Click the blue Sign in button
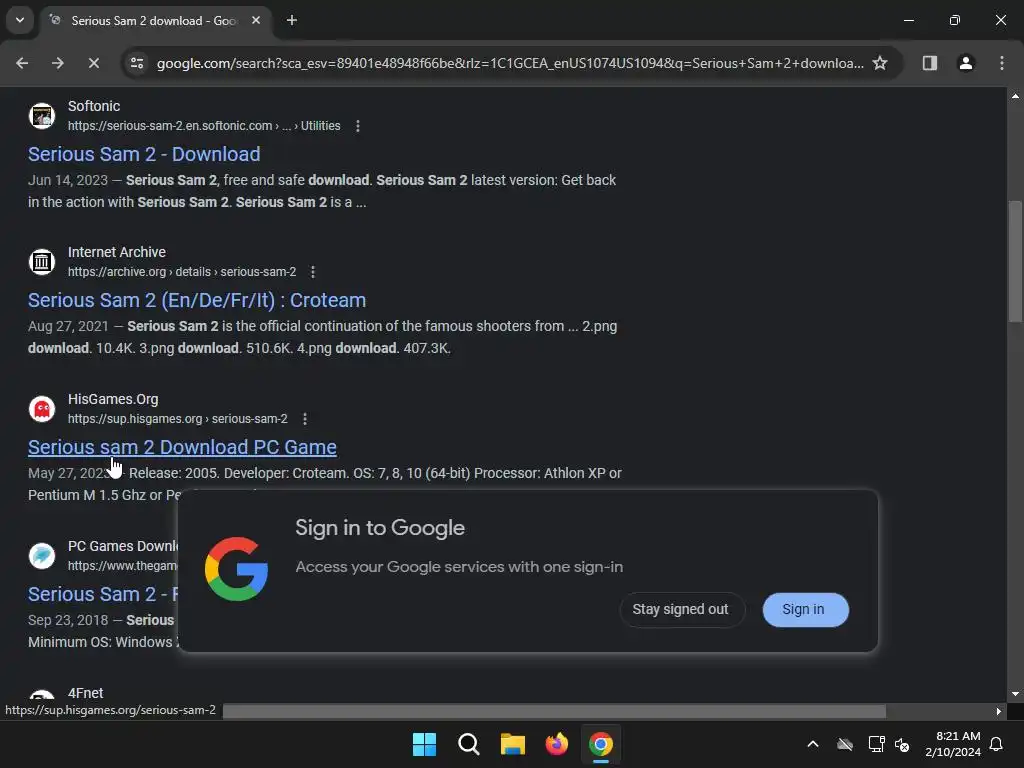 pyautogui.click(x=805, y=609)
